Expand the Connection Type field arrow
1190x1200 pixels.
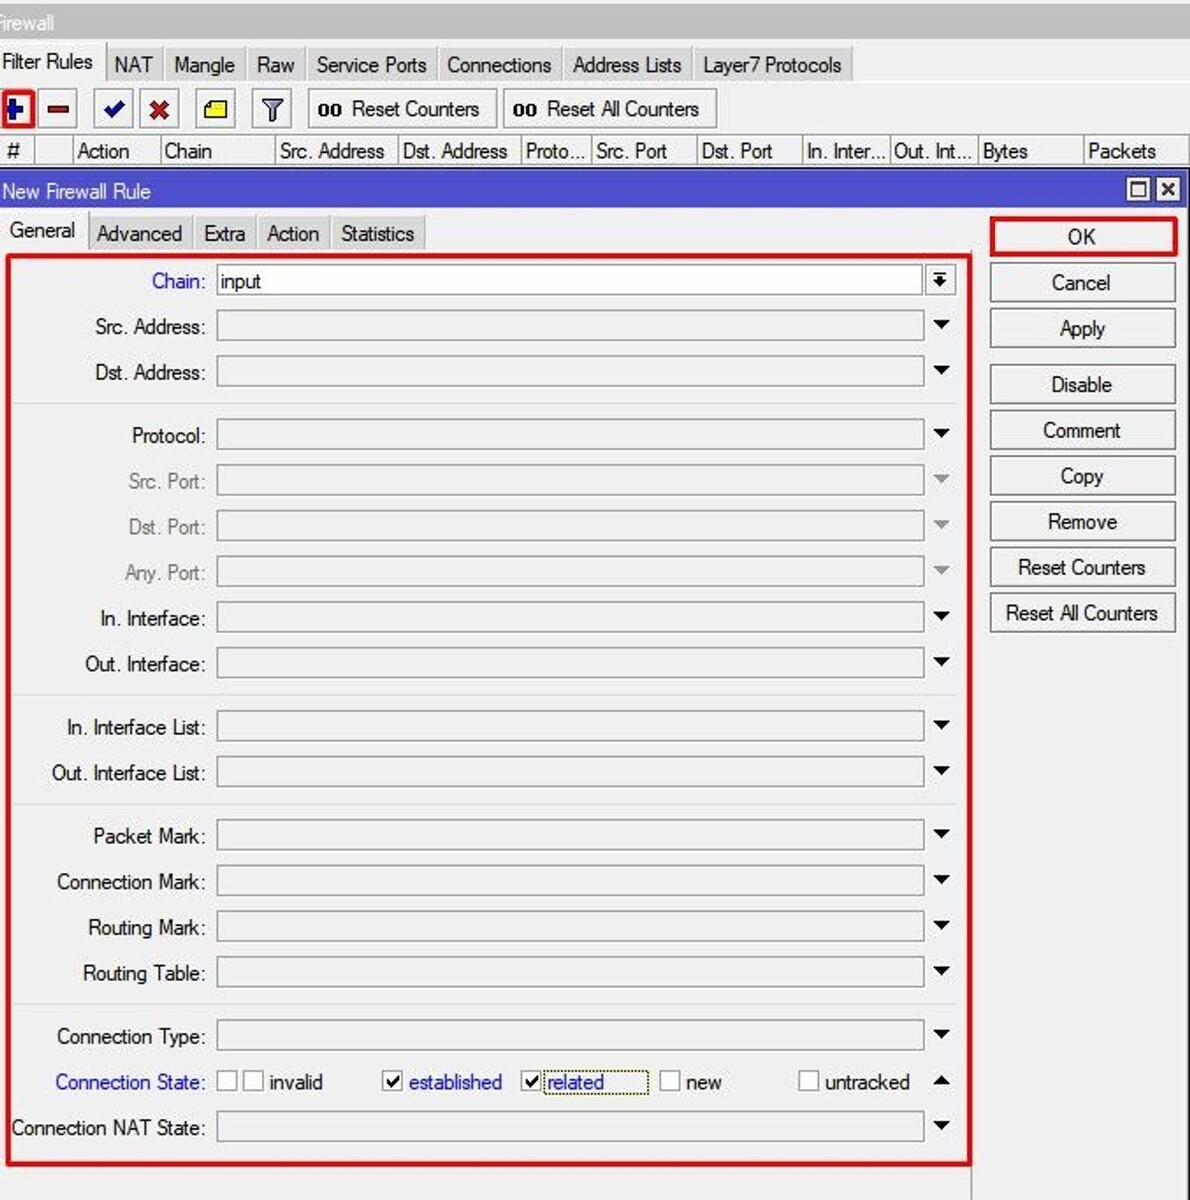(941, 1035)
